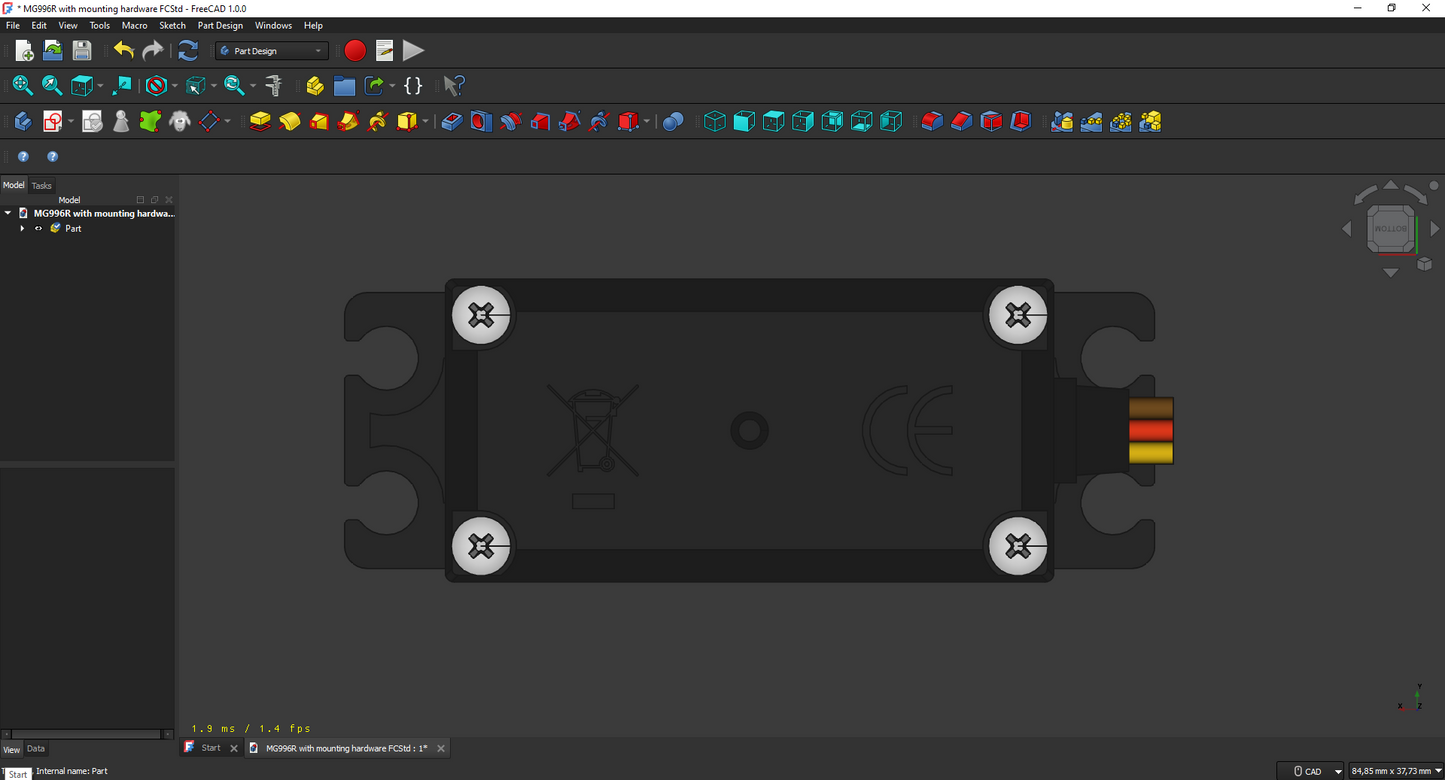Open the Sketch menu
1445x780 pixels.
(172, 25)
